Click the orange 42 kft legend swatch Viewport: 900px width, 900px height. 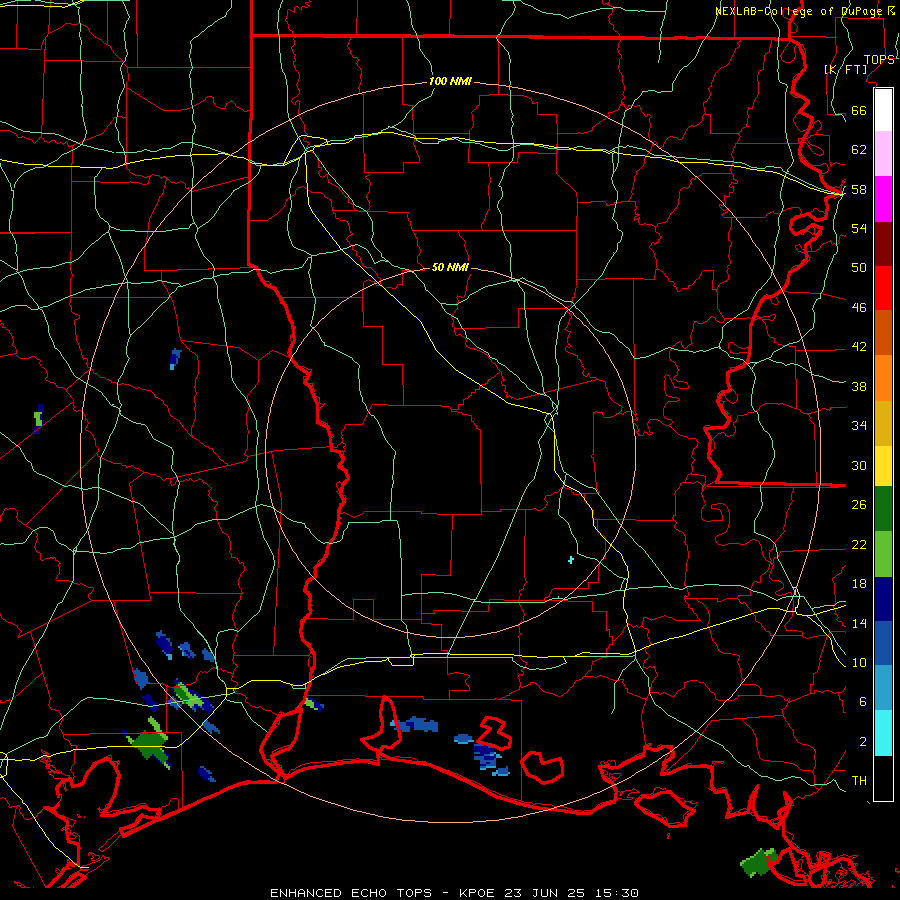(x=883, y=378)
